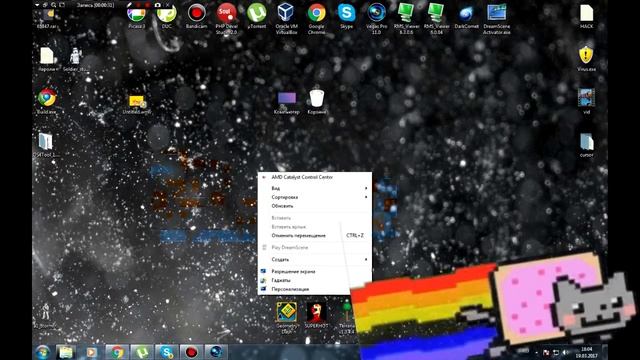Select the SUPERHOT desktop shortcut

[316, 315]
